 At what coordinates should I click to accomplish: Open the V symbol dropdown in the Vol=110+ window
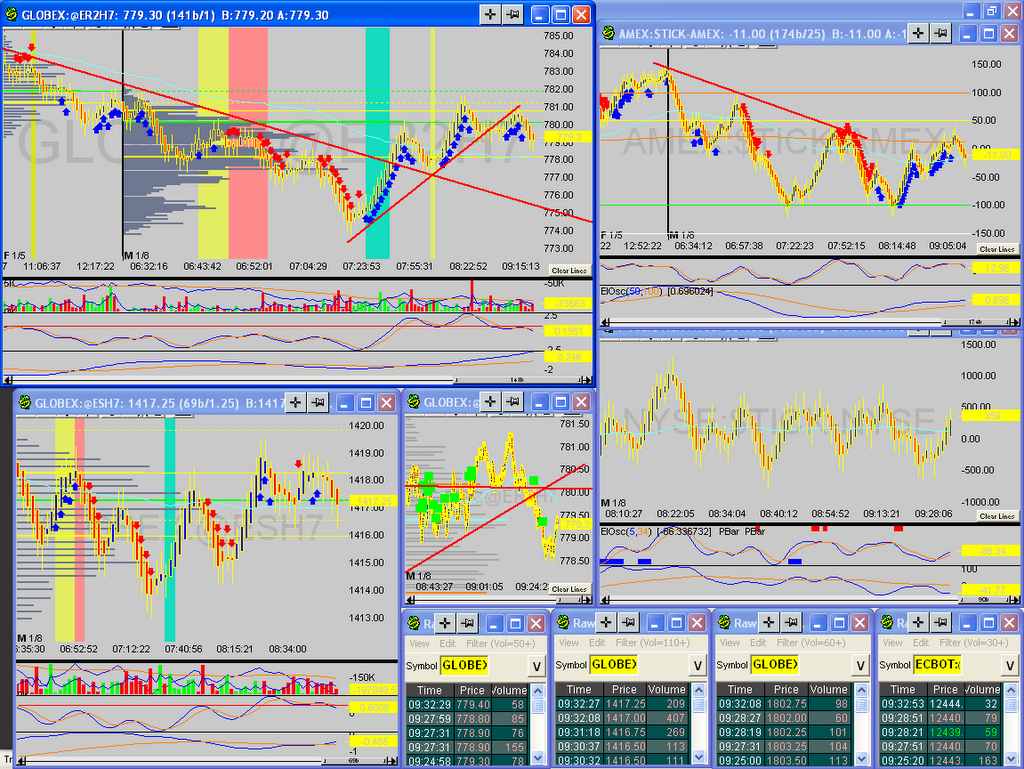pos(698,666)
